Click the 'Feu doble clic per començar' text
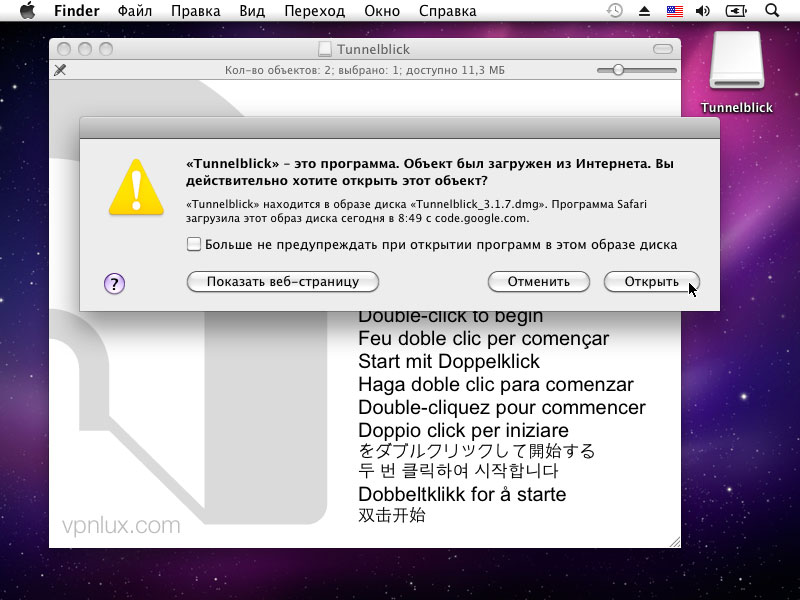 [484, 338]
